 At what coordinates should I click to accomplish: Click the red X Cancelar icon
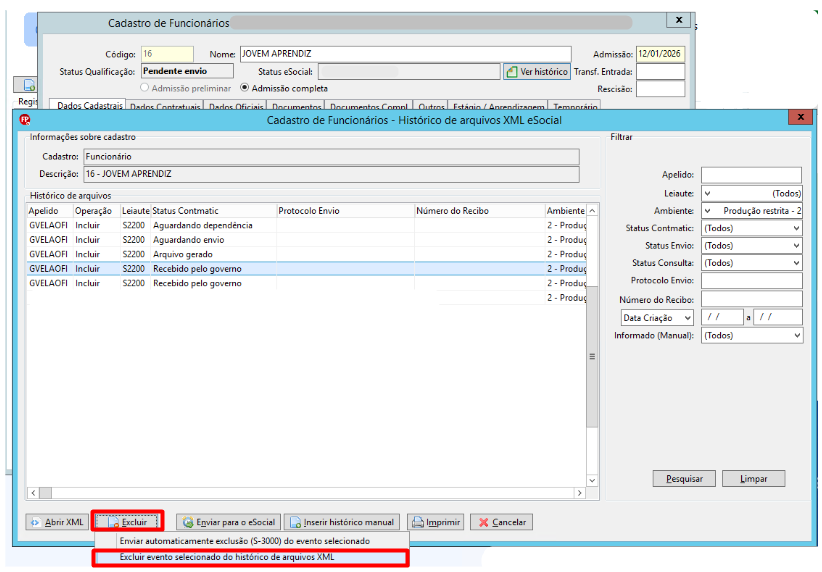tap(483, 522)
